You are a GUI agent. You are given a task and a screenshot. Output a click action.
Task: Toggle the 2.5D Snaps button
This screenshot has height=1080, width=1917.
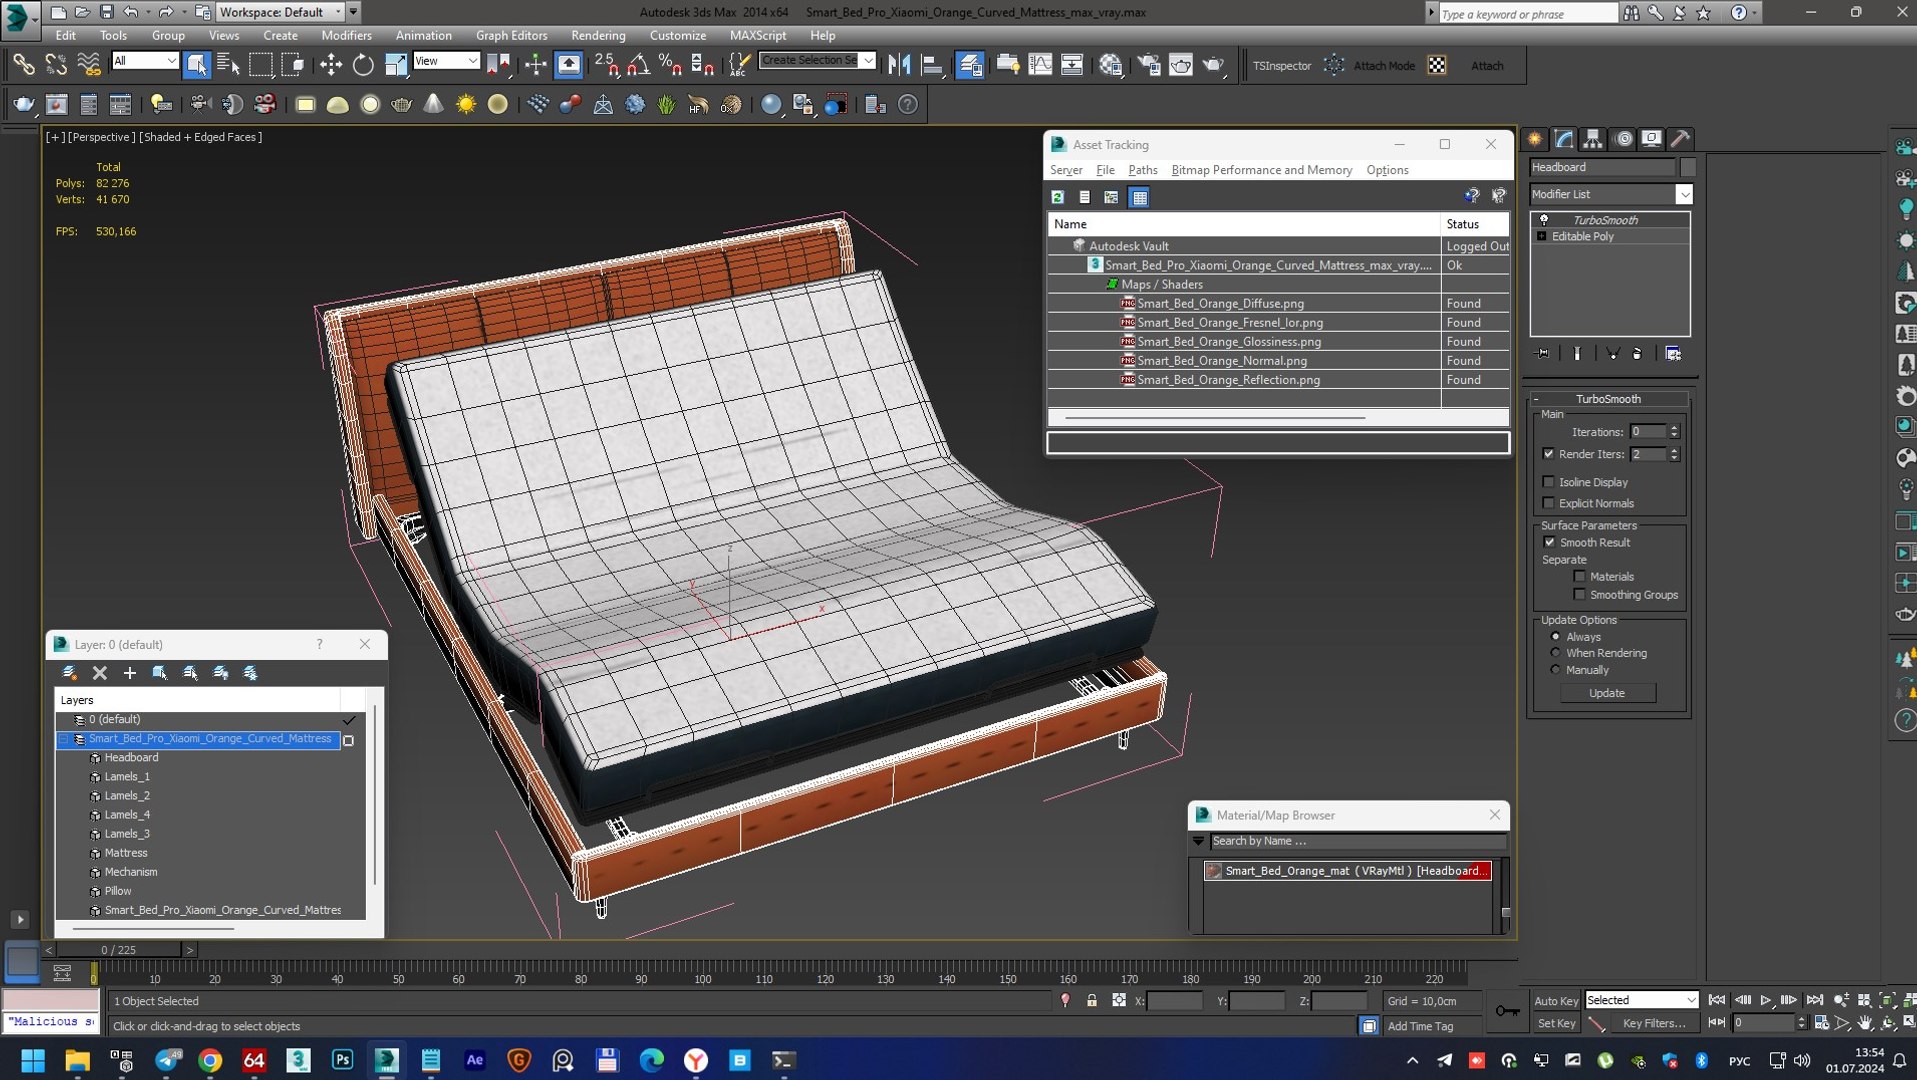coord(606,65)
